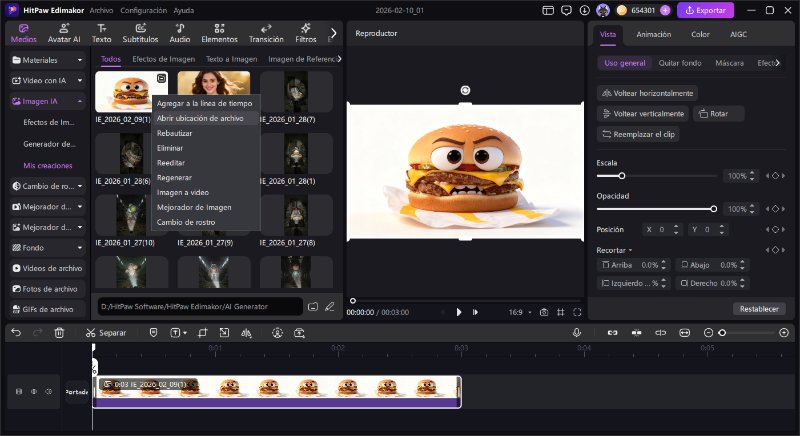The height and width of the screenshot is (436, 800).
Task: Expand the Cambio de ro... section
Action: pos(80,186)
